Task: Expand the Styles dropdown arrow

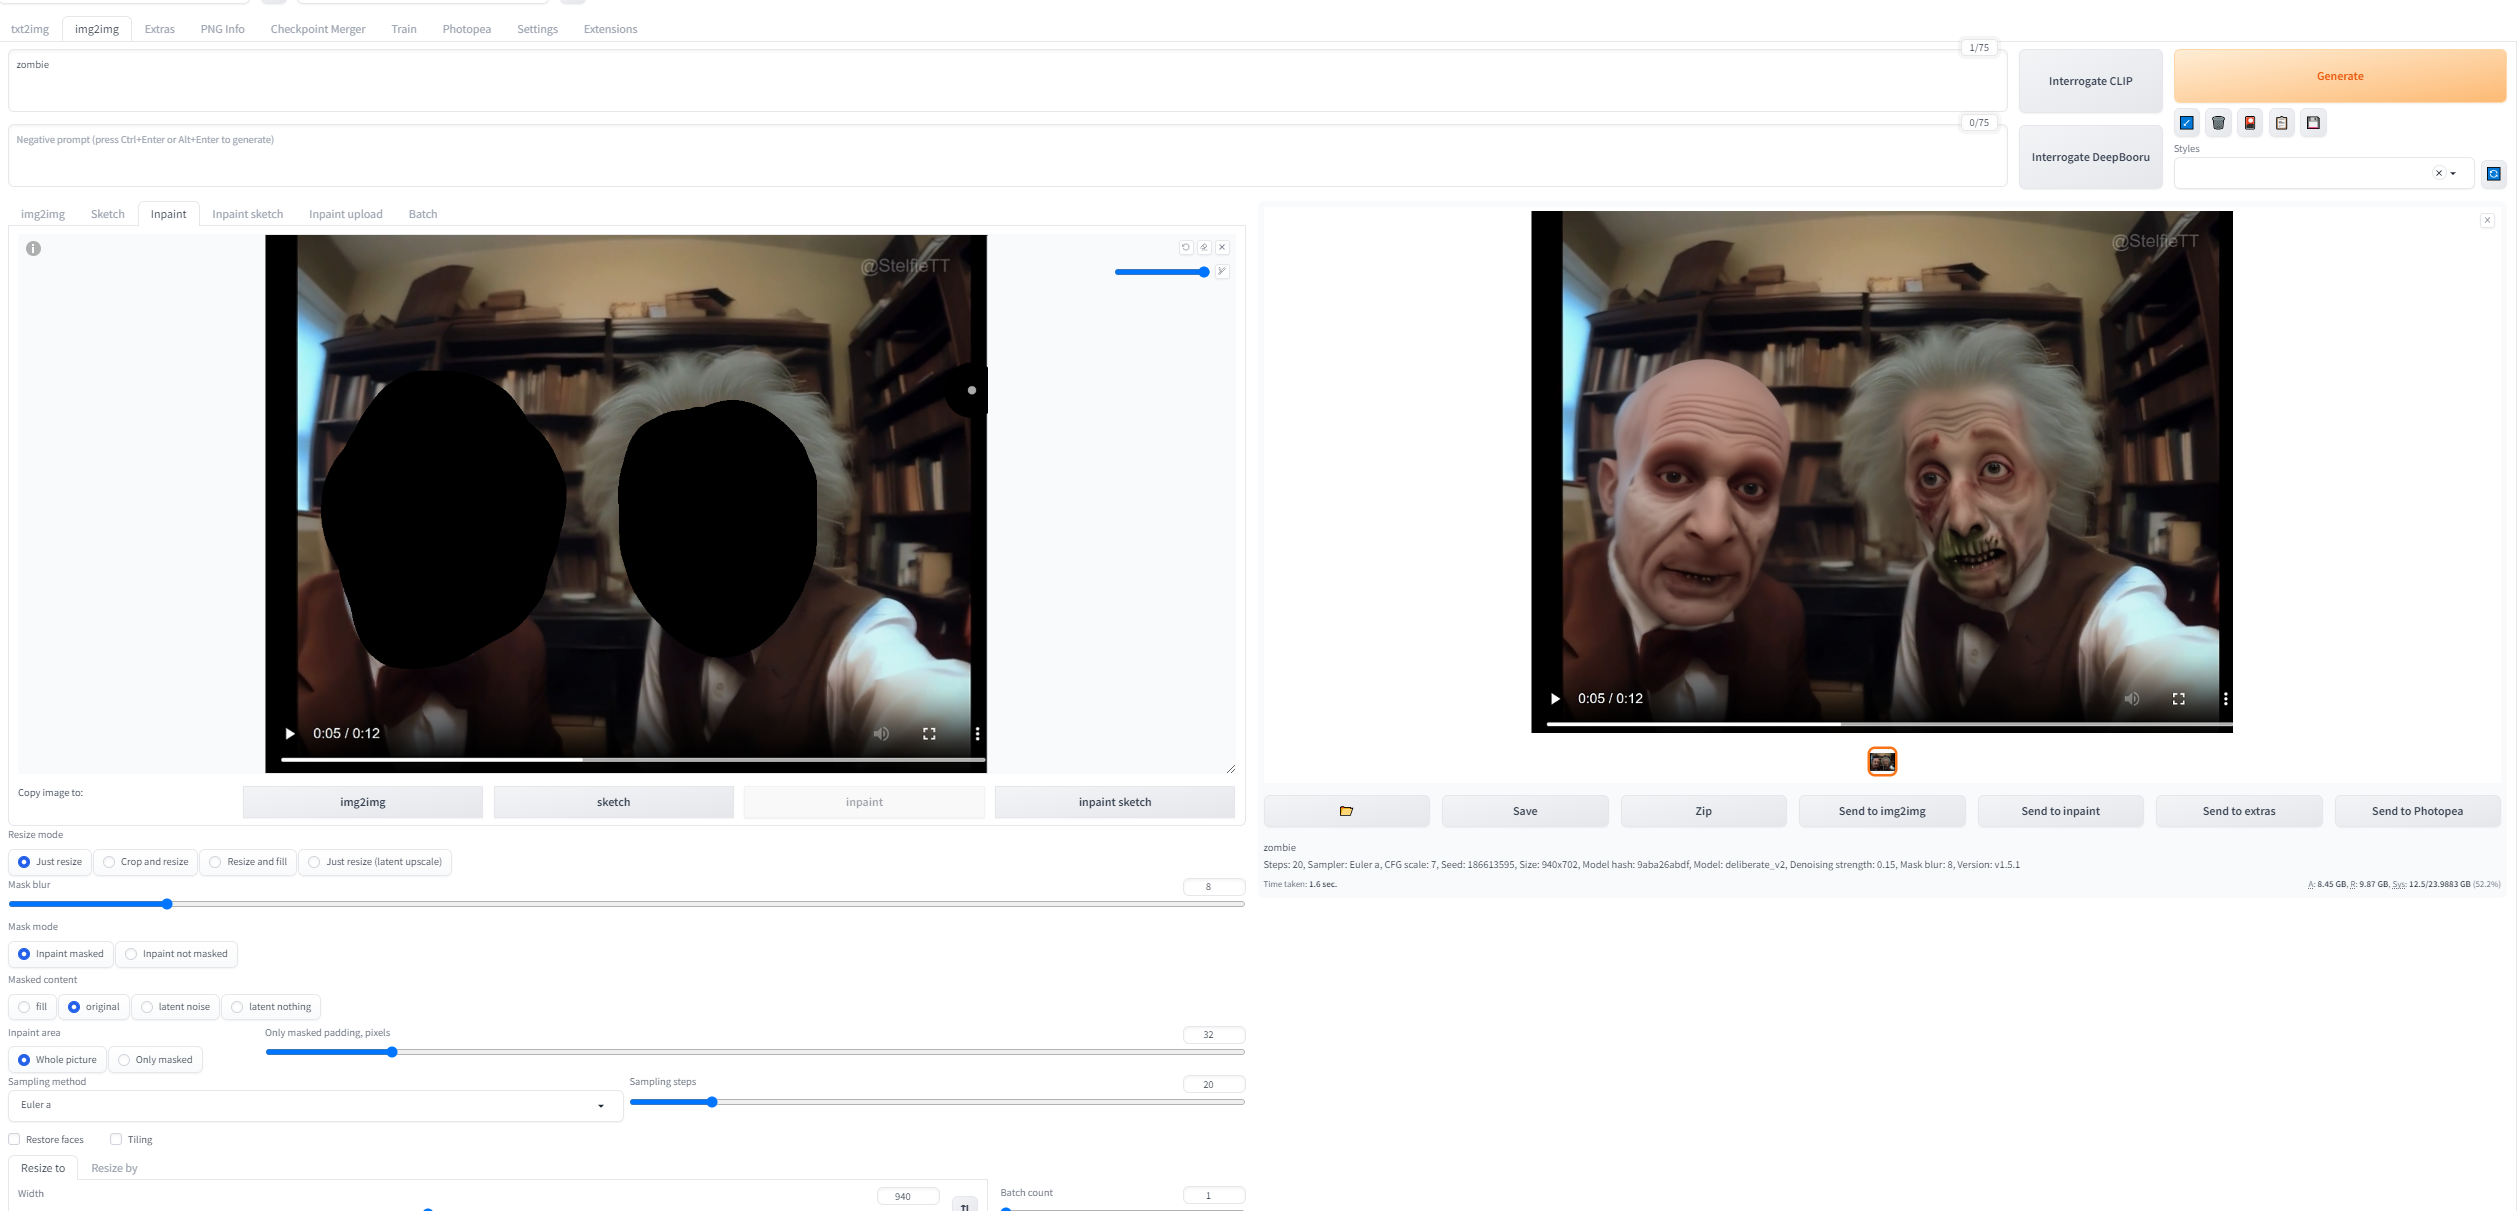Action: (x=2453, y=174)
